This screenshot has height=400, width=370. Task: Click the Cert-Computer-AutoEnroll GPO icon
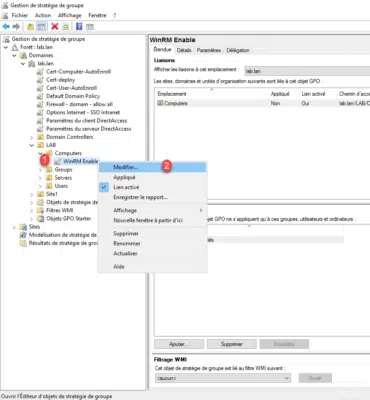40,72
